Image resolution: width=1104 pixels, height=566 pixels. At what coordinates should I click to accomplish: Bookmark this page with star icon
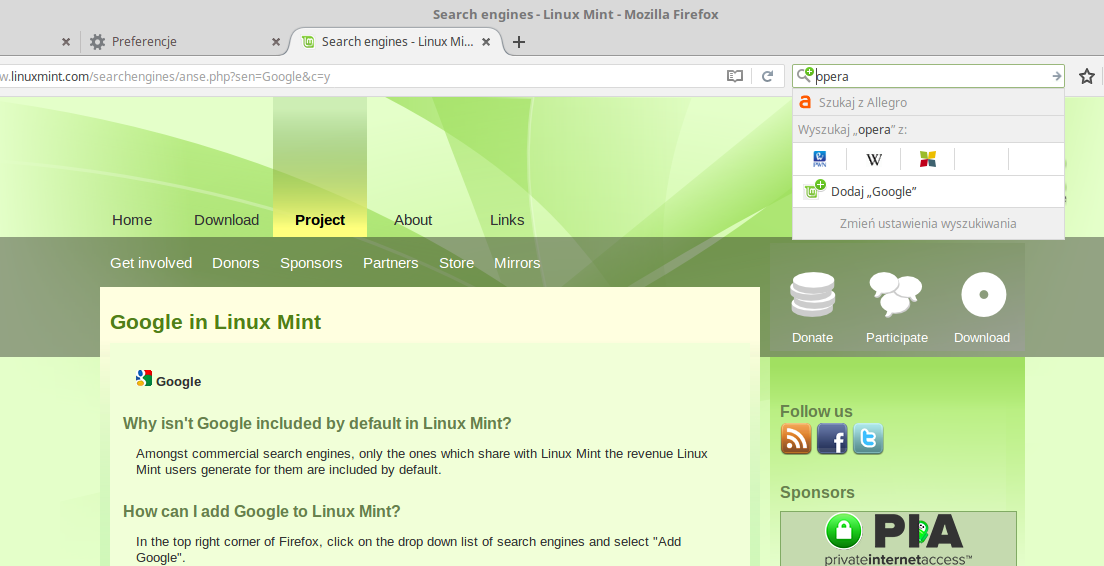click(1086, 76)
